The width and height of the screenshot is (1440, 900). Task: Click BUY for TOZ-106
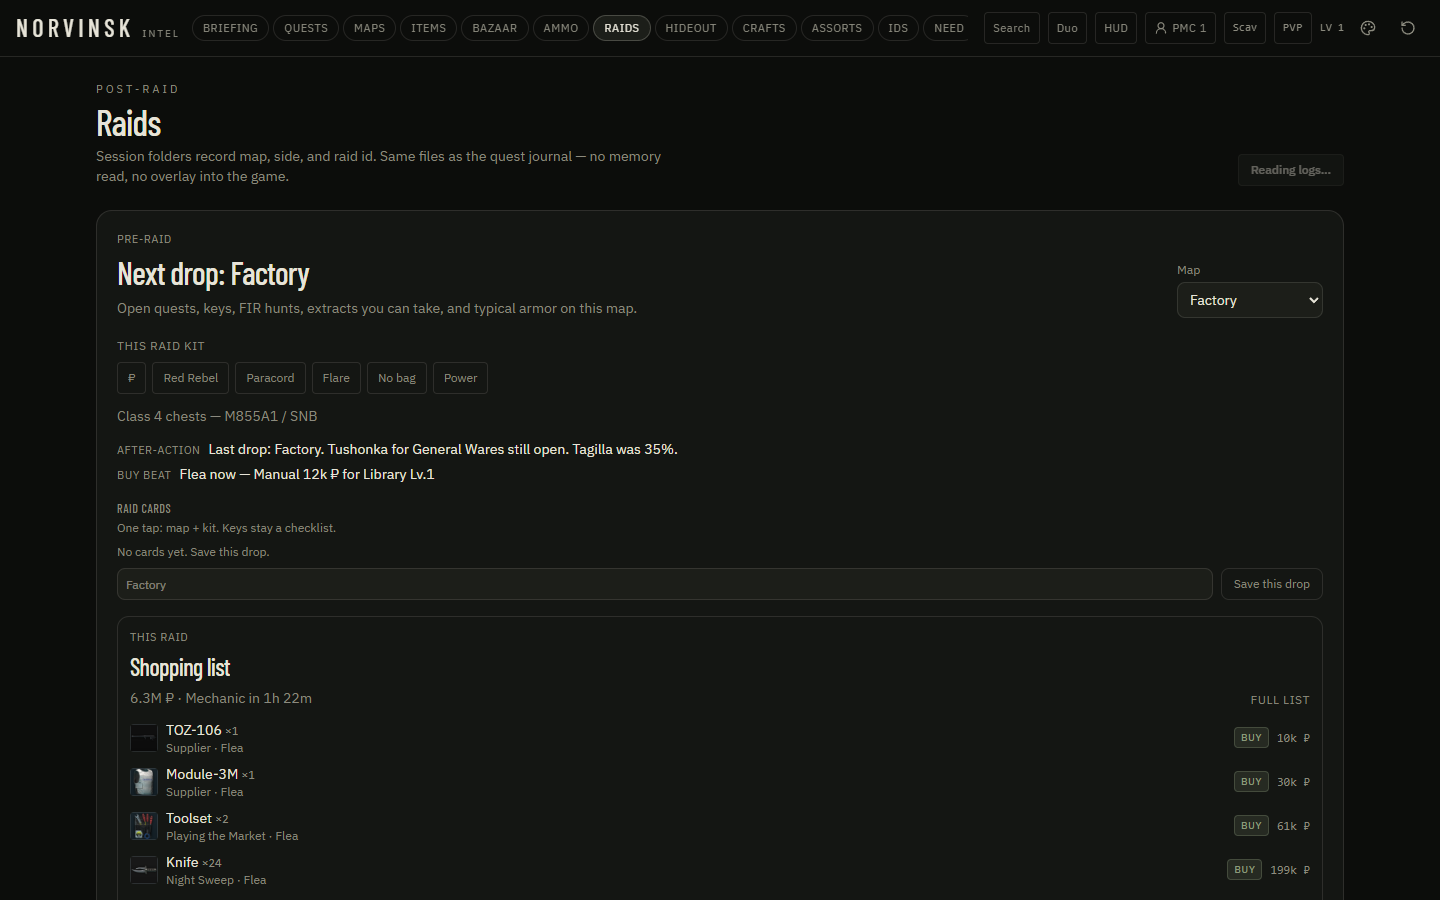point(1251,738)
